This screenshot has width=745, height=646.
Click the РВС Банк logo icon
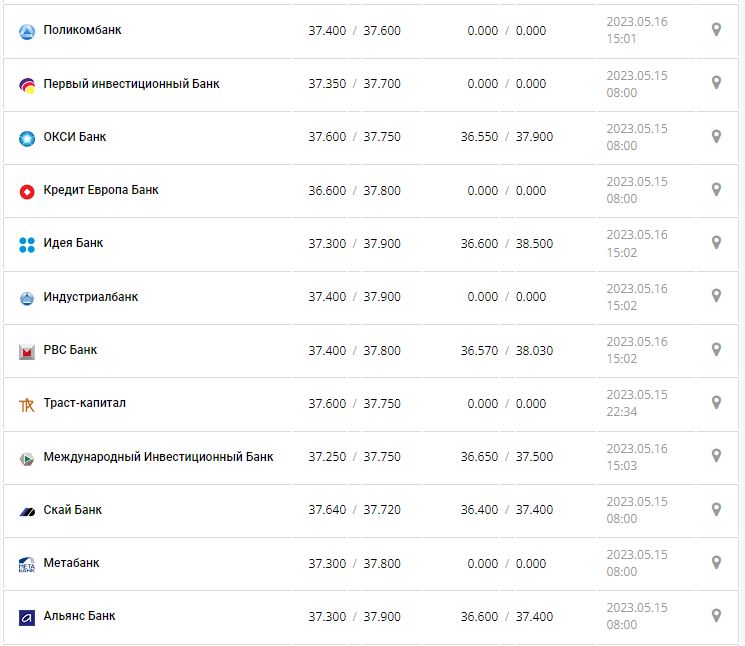27,351
